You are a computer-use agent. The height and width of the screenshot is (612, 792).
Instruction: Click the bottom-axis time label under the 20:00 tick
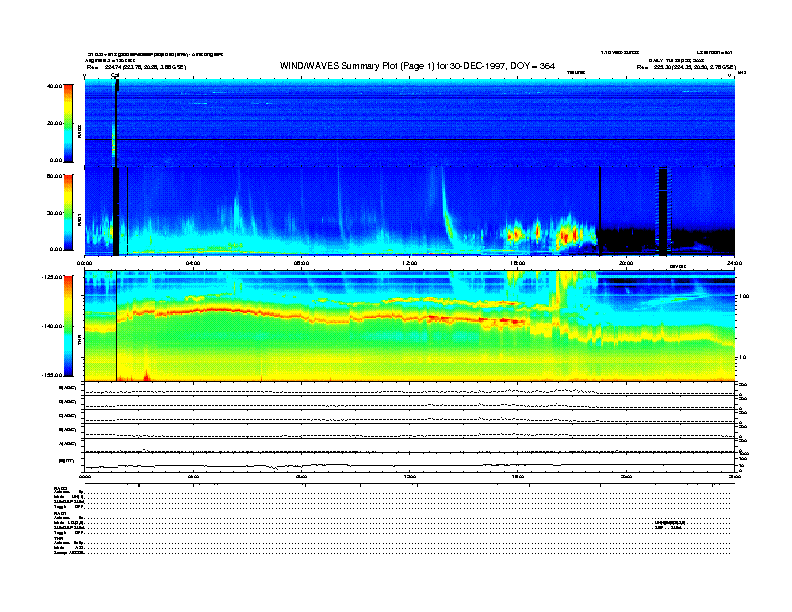coord(626,476)
